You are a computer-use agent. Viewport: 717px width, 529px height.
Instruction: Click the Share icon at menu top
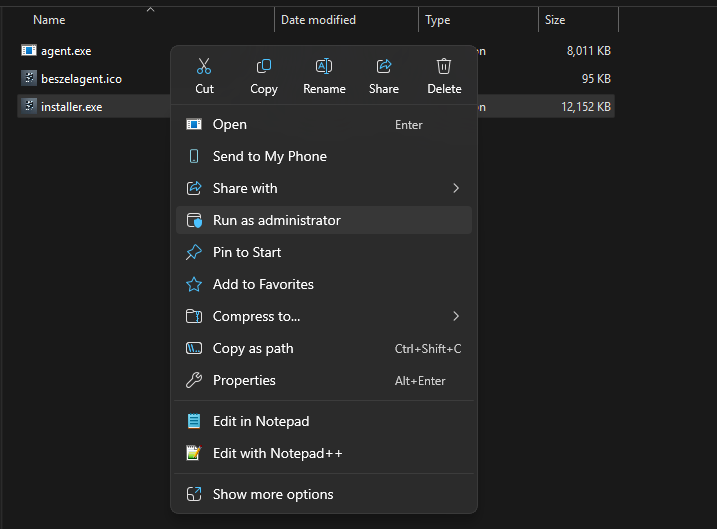coord(384,67)
